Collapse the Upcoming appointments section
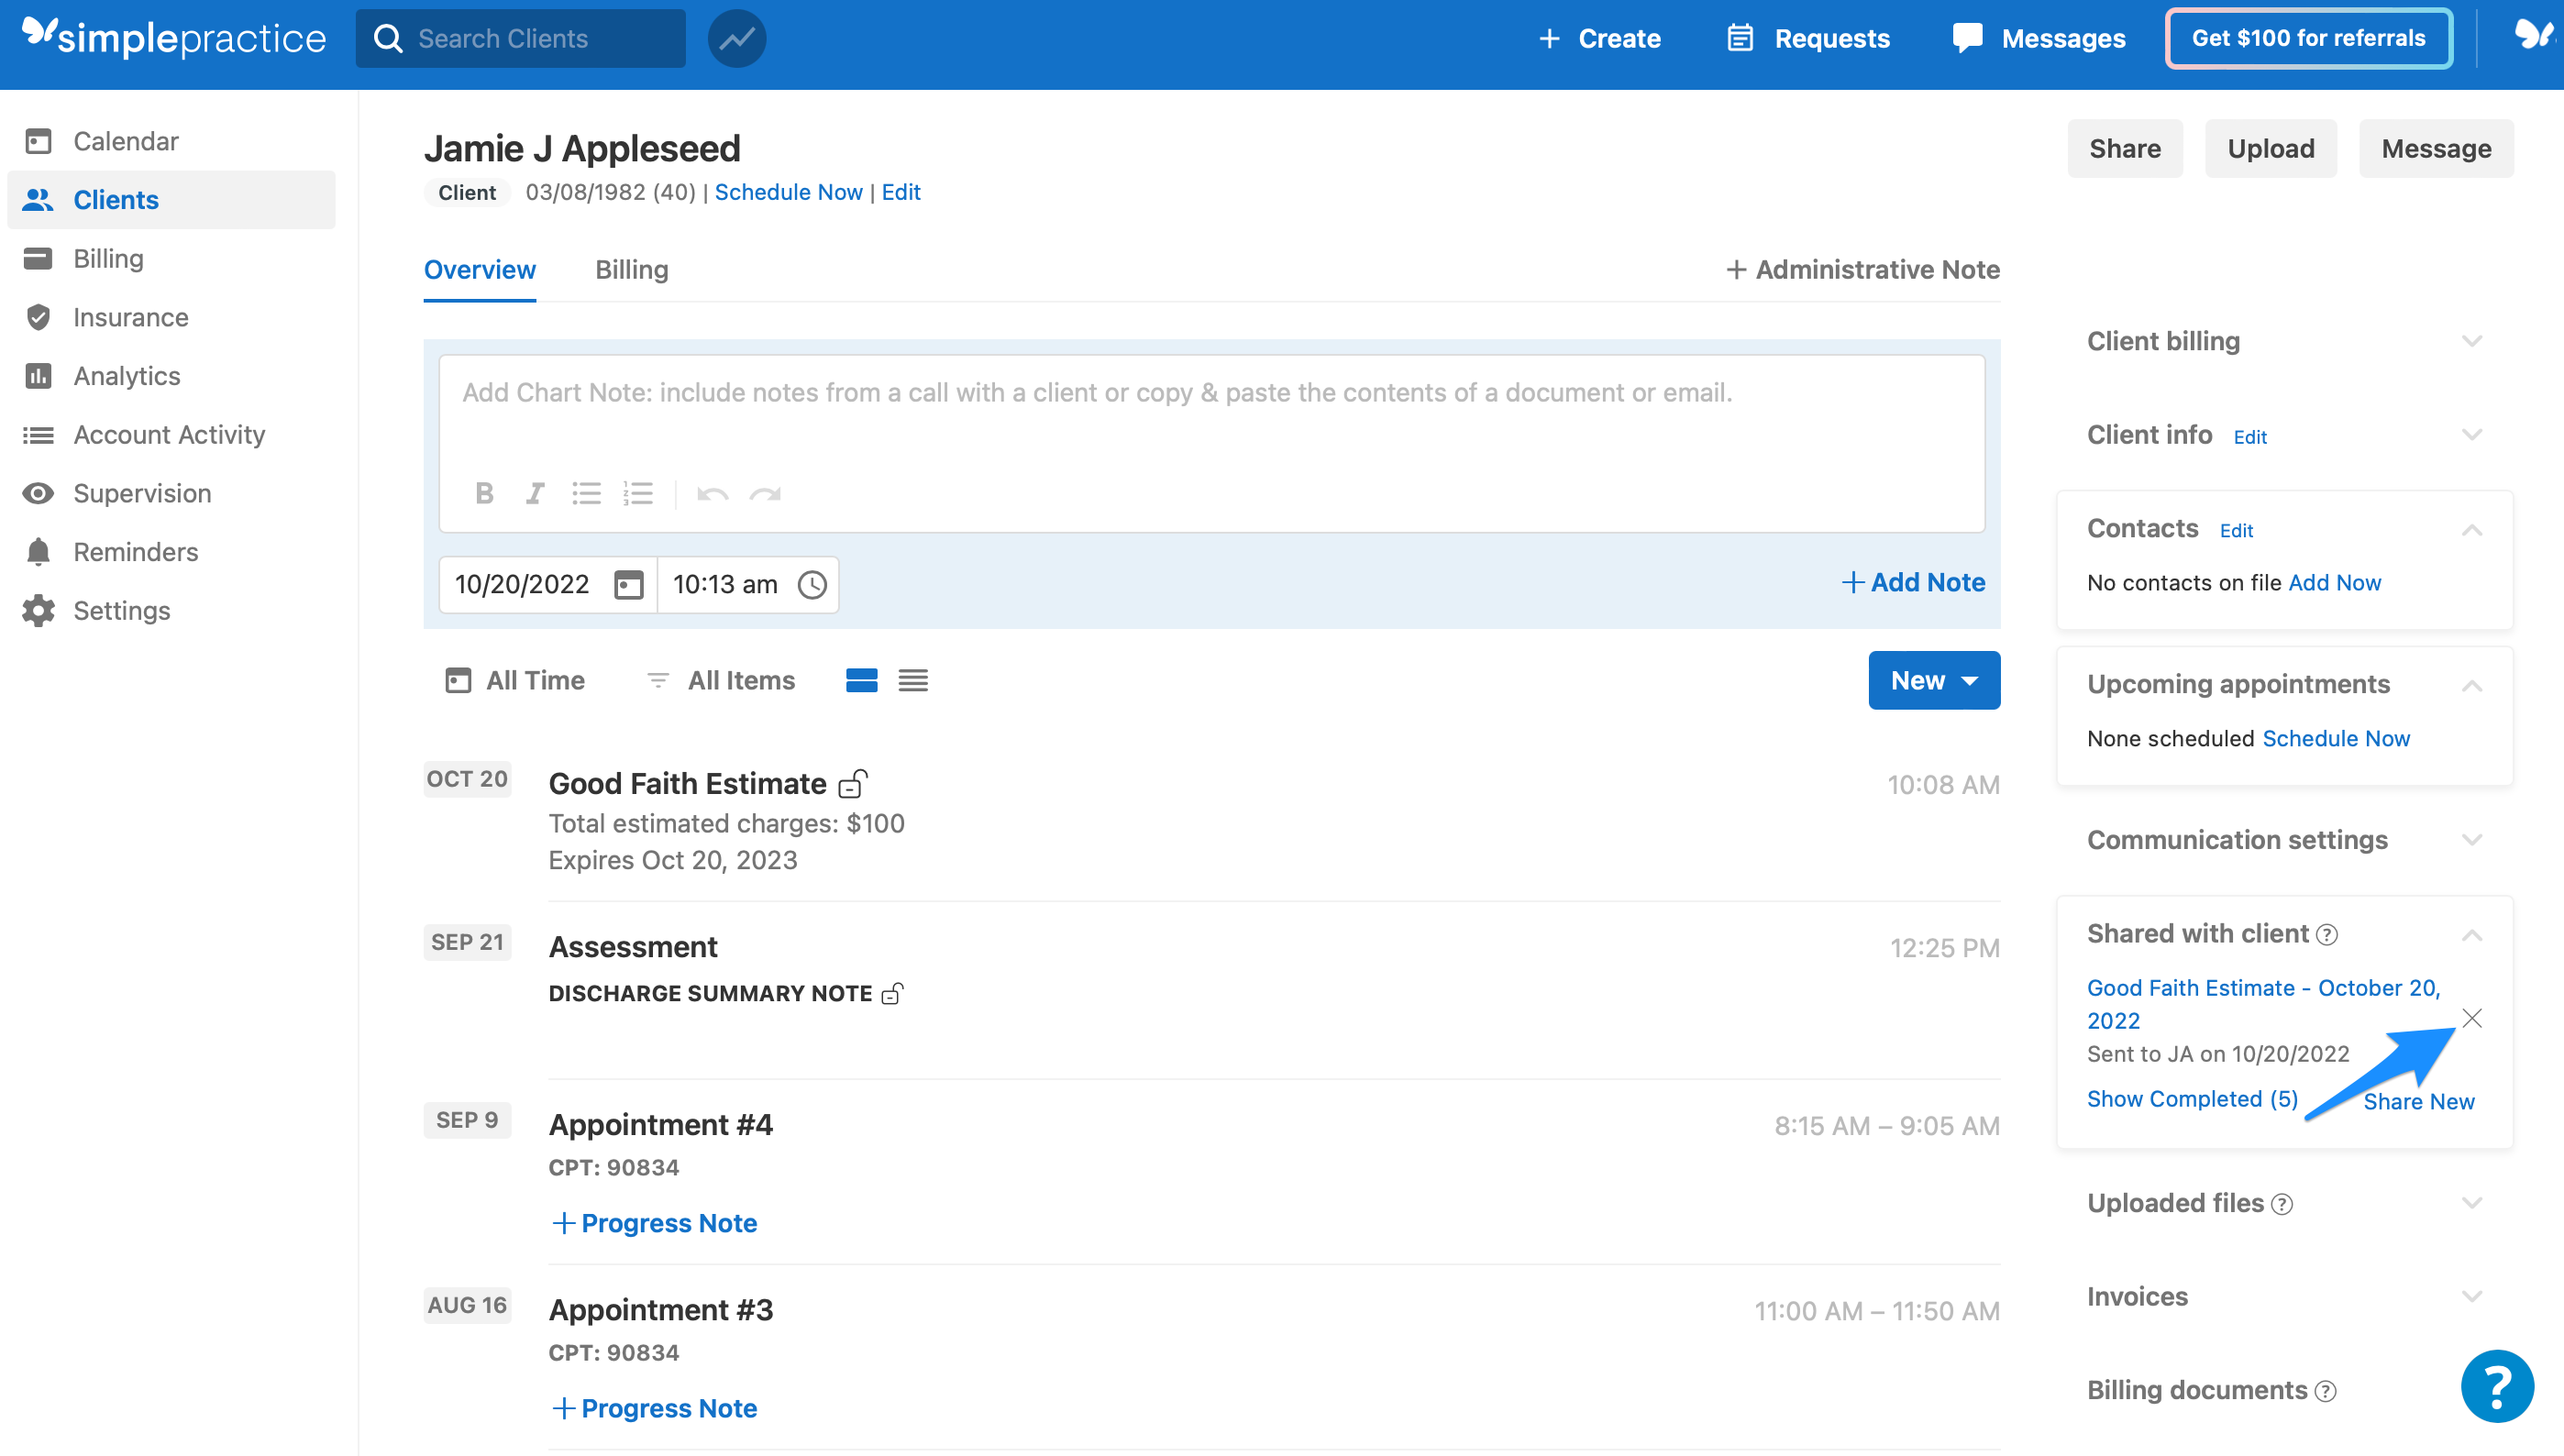The height and width of the screenshot is (1456, 2564). point(2472,685)
